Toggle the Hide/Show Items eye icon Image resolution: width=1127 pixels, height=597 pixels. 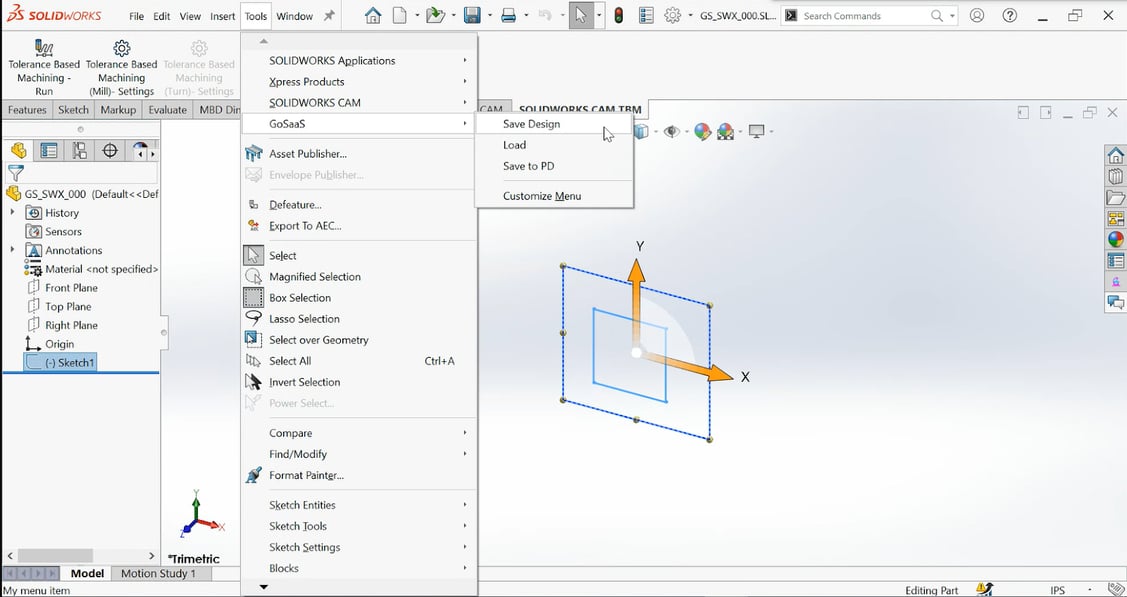(x=672, y=132)
